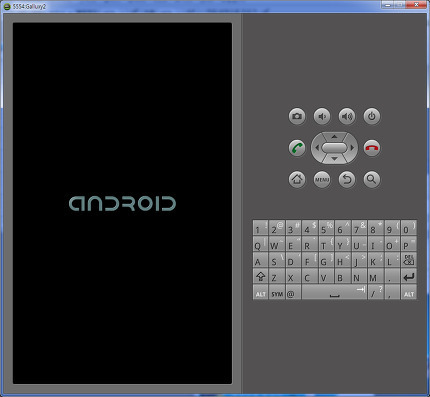
Task: Click the D-pad right arrow
Action: (352, 148)
